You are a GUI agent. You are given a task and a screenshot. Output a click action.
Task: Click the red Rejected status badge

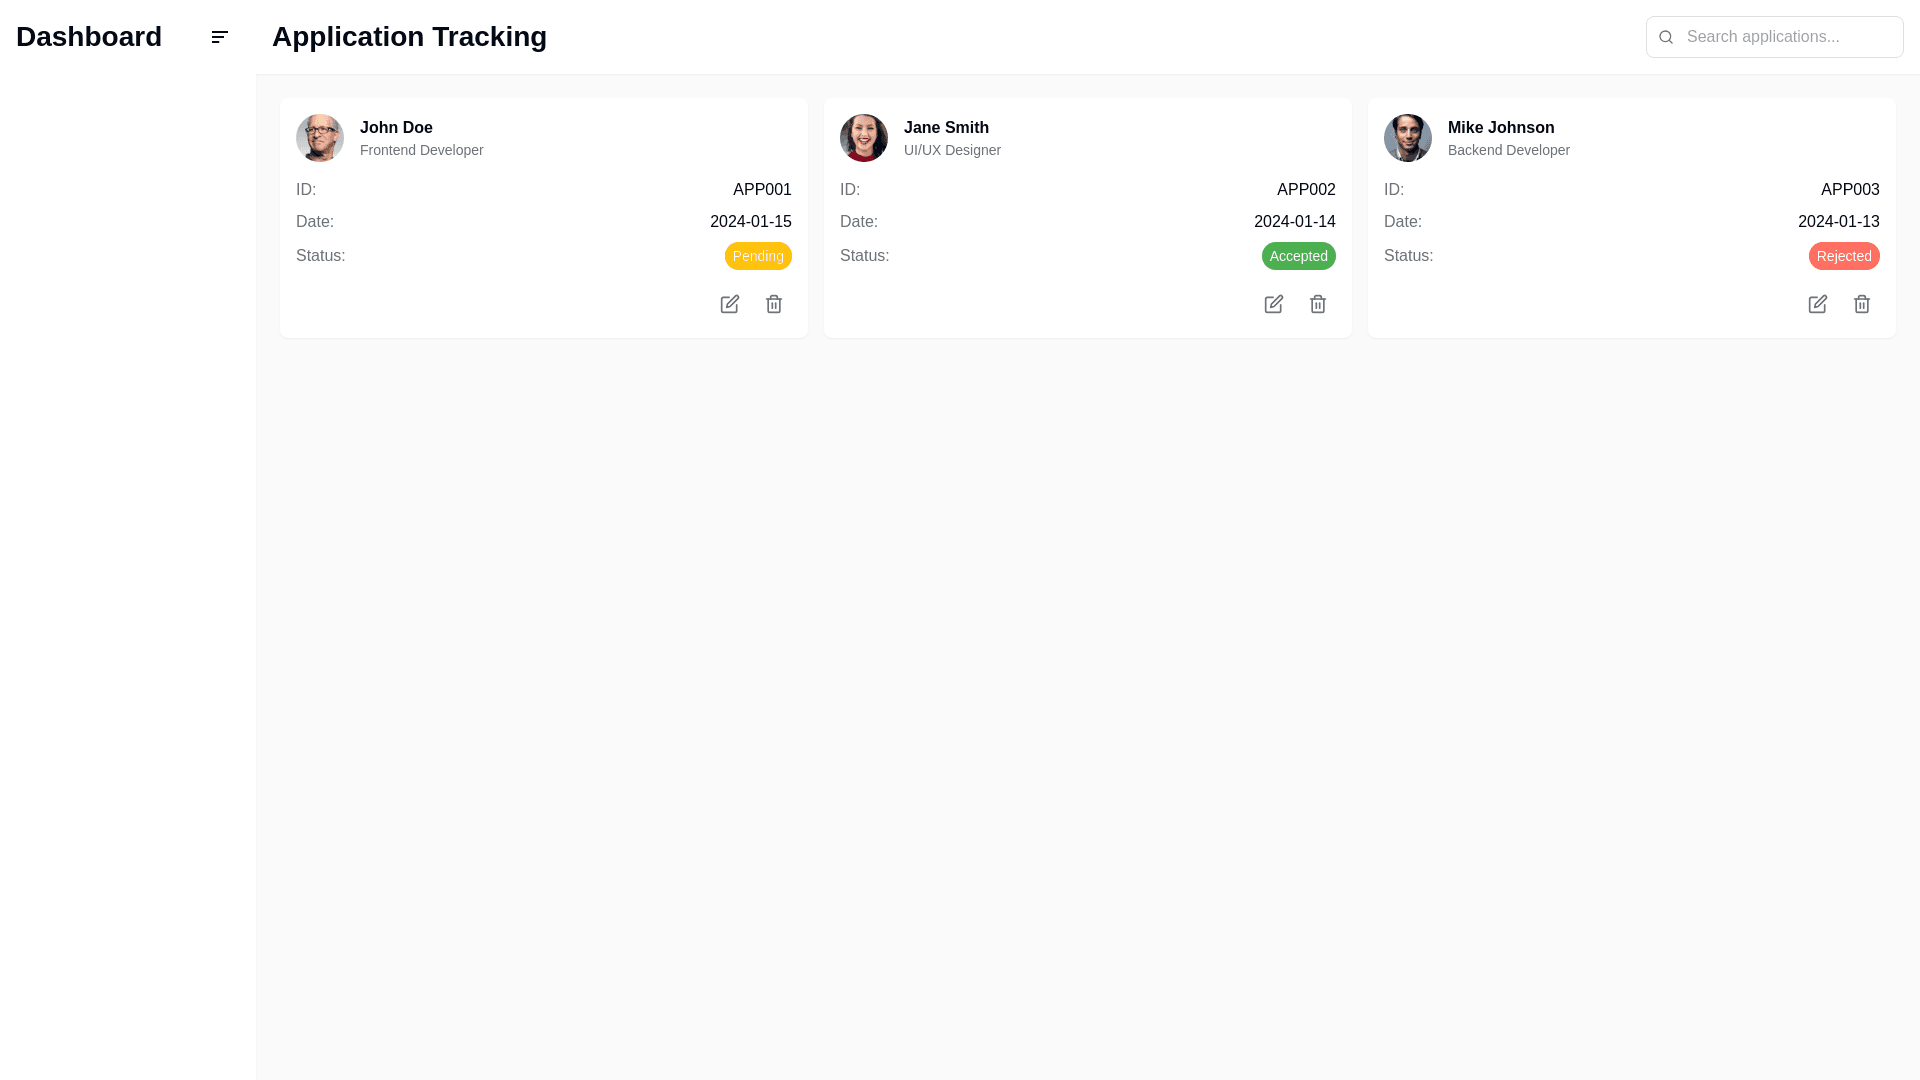(x=1843, y=256)
